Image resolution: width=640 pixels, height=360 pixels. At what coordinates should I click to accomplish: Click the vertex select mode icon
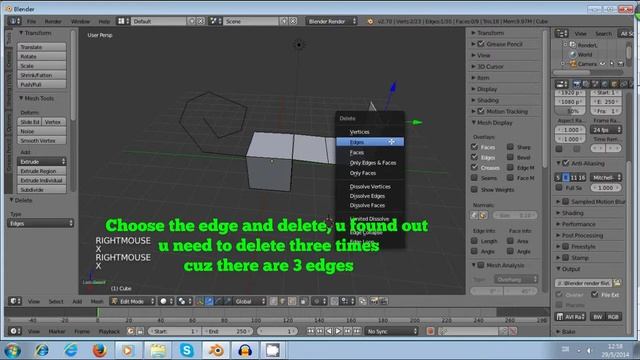(x=273, y=301)
